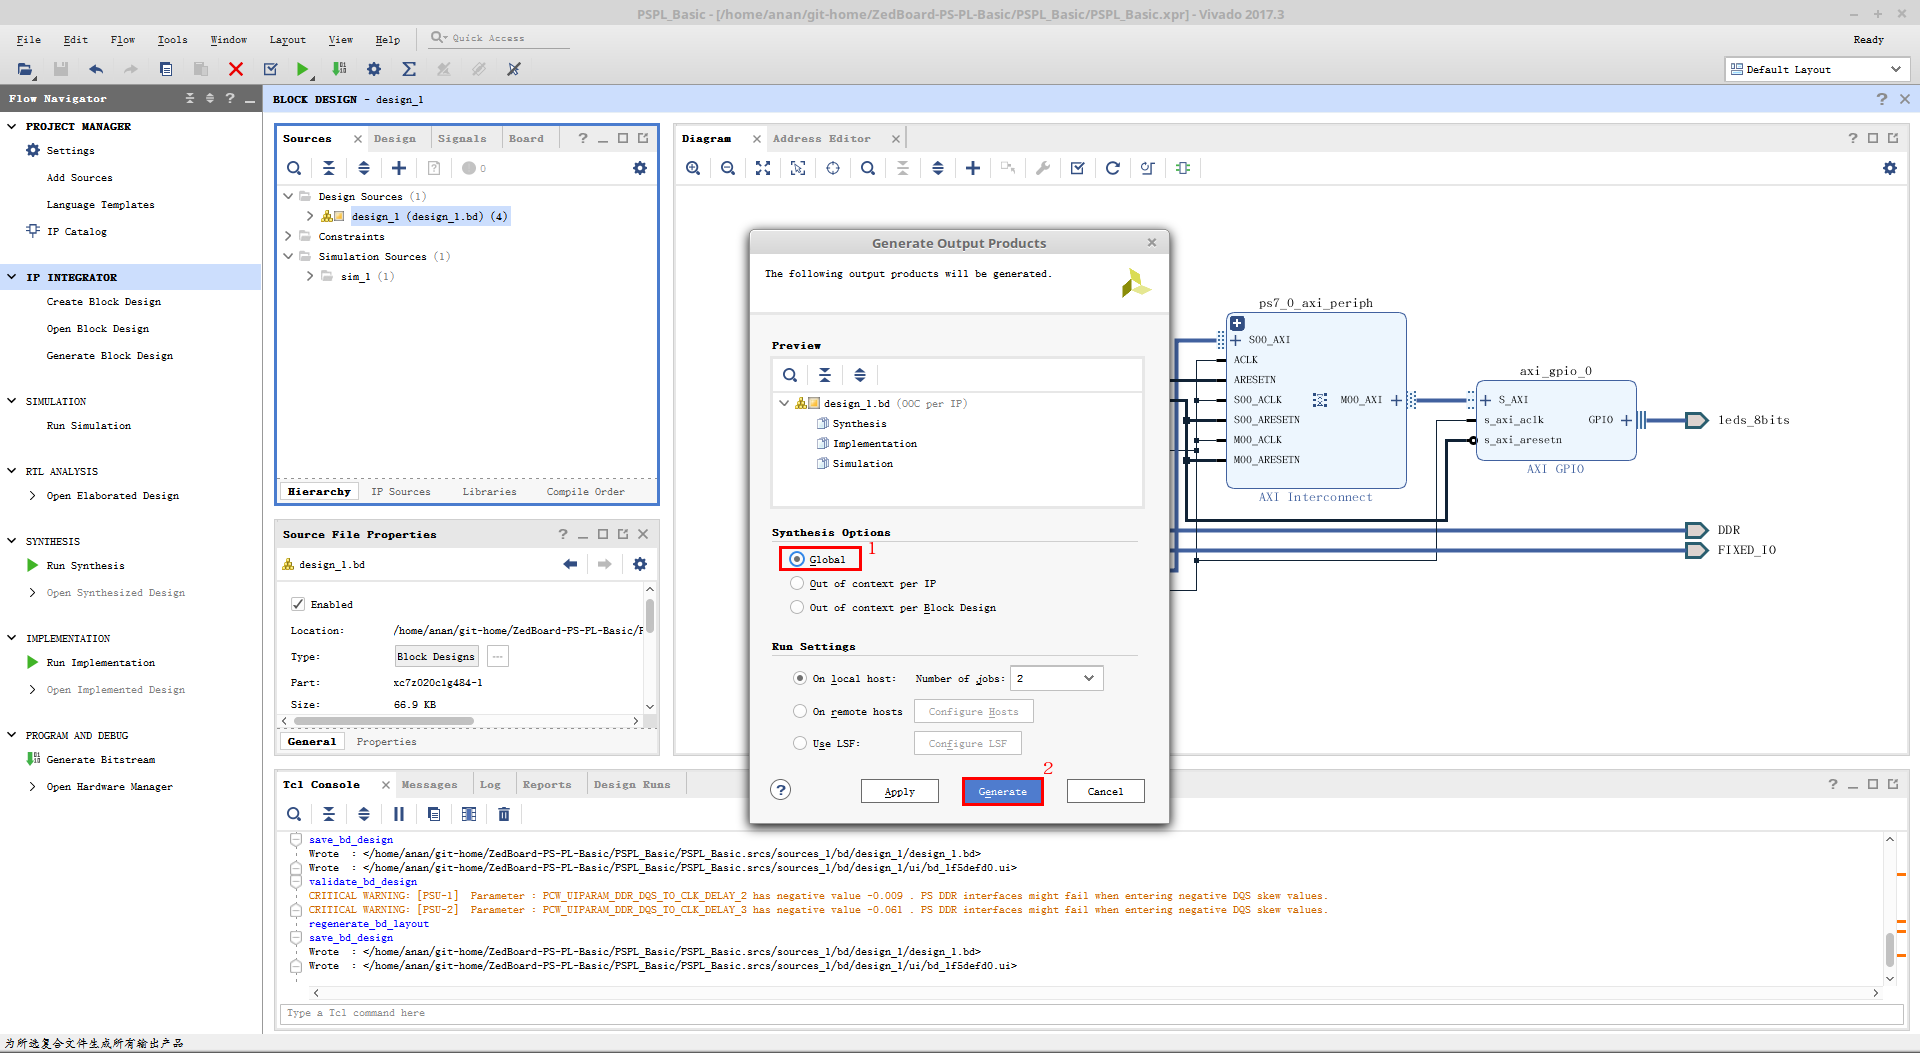
Task: Click Run Implementation in Flow Navigator
Action: (x=101, y=662)
